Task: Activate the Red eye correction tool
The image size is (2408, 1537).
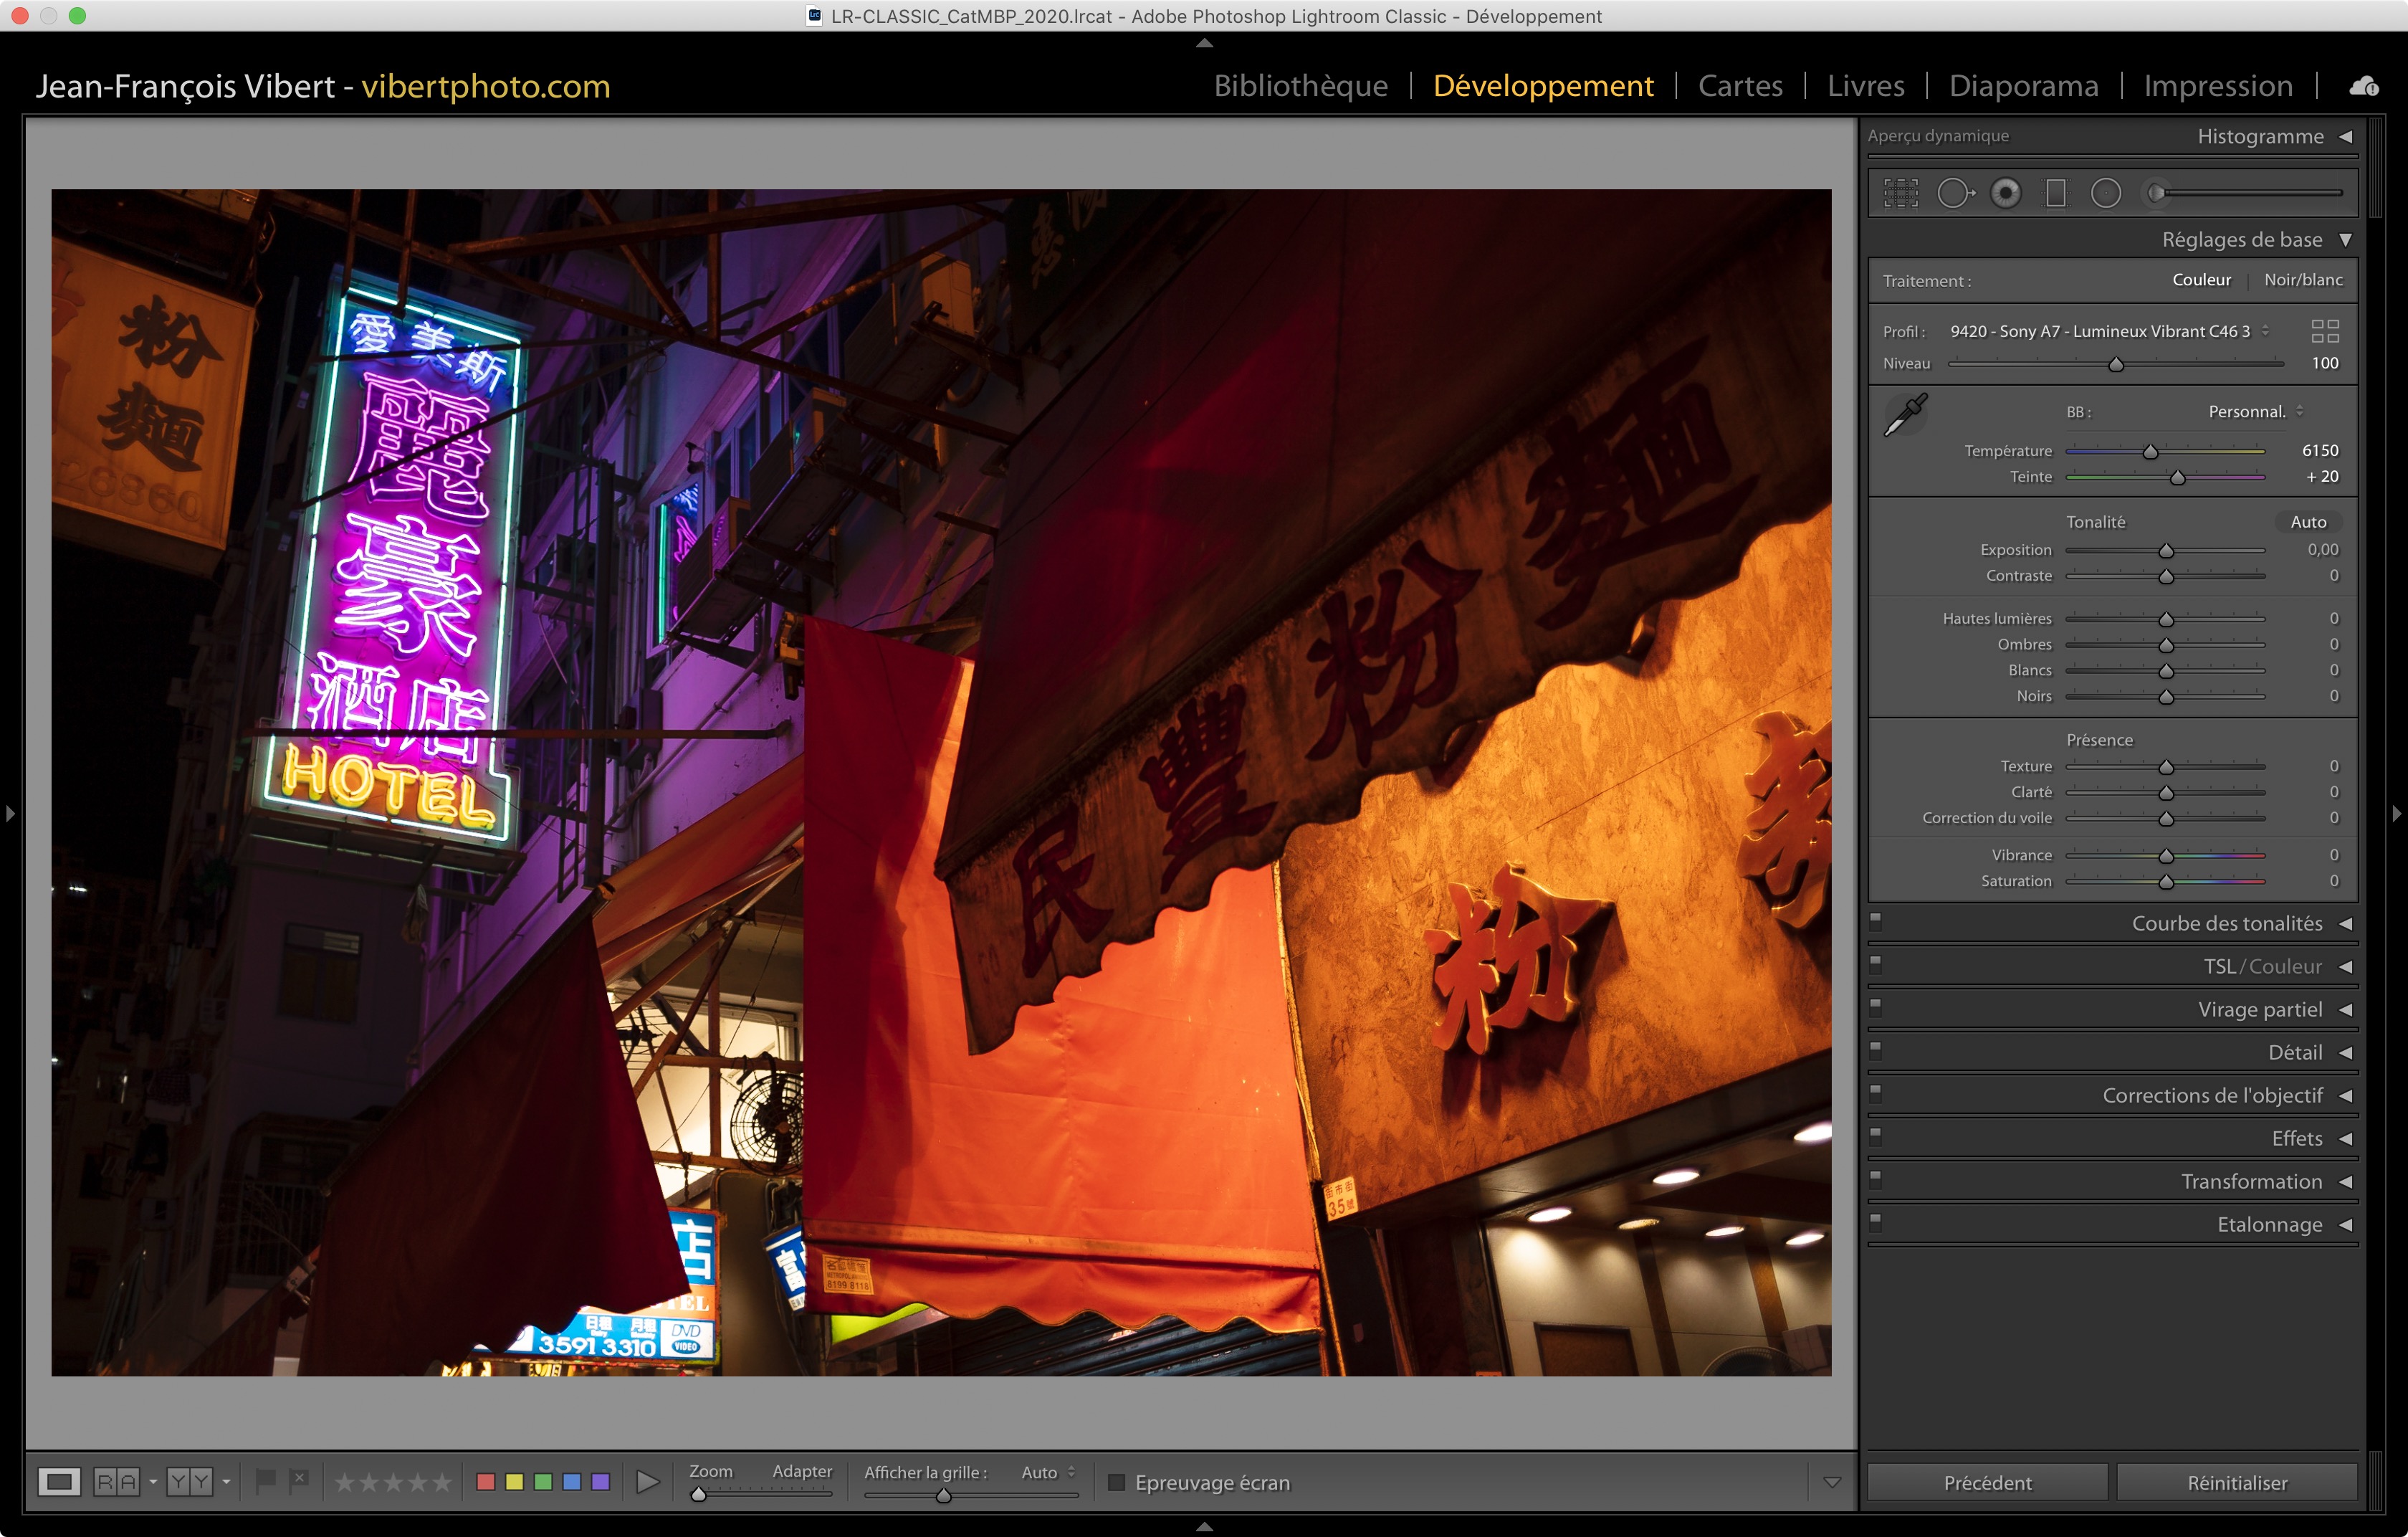Action: click(2005, 193)
